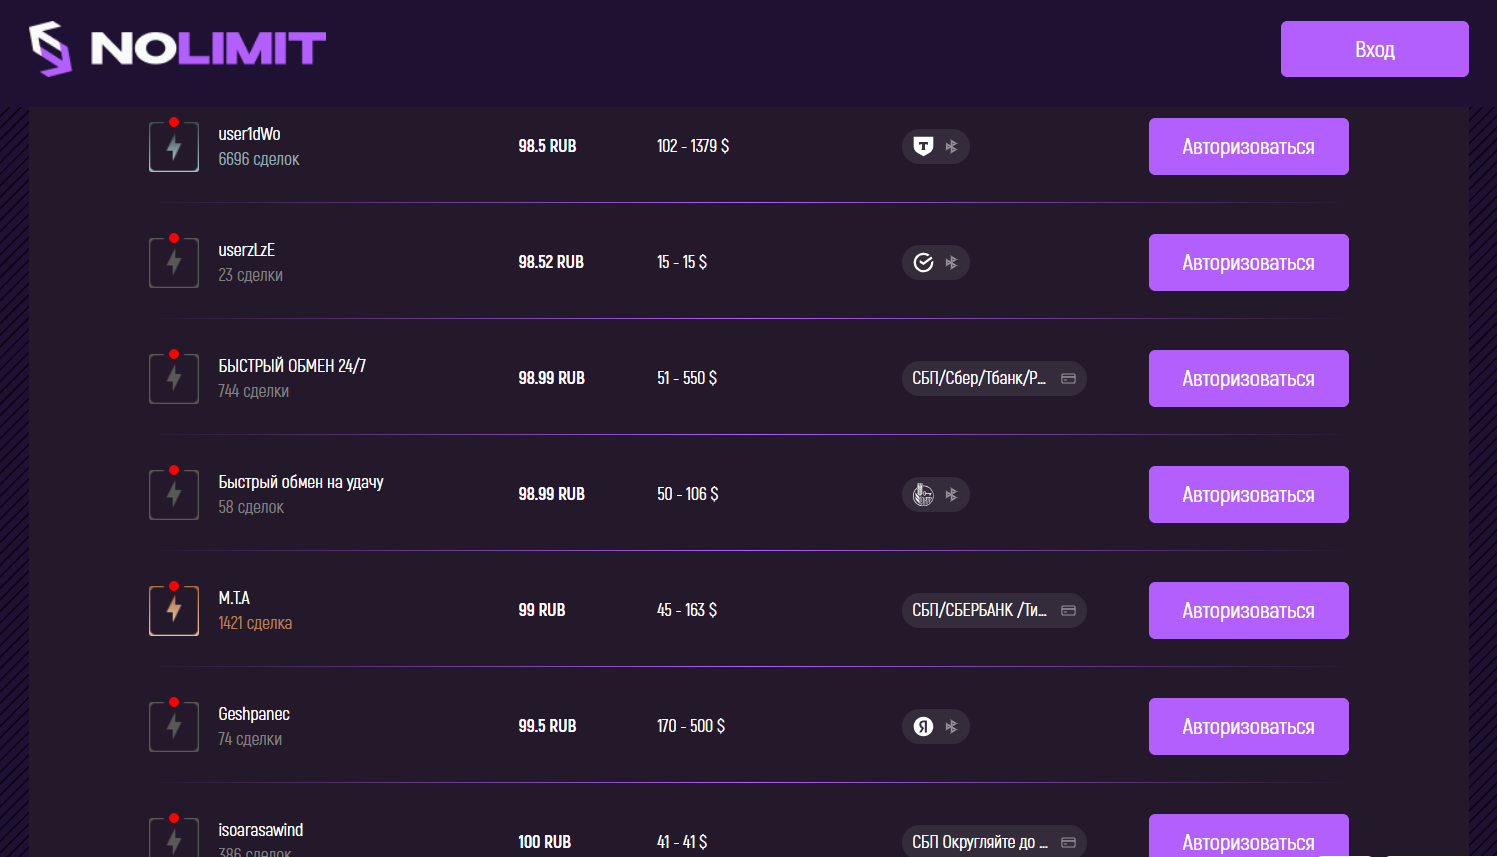Image resolution: width=1497 pixels, height=857 pixels.
Task: Click the M.T.A lightning avatar icon
Action: tap(174, 610)
